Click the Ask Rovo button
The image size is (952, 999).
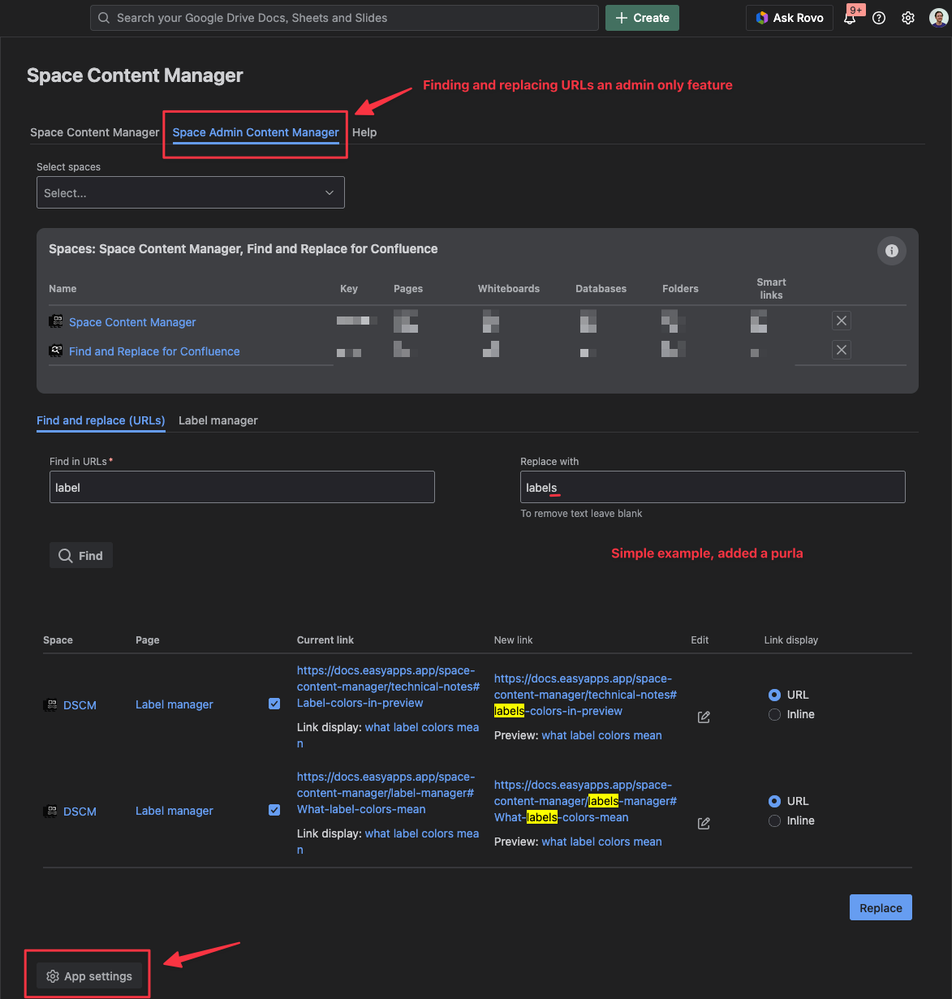pyautogui.click(x=790, y=18)
